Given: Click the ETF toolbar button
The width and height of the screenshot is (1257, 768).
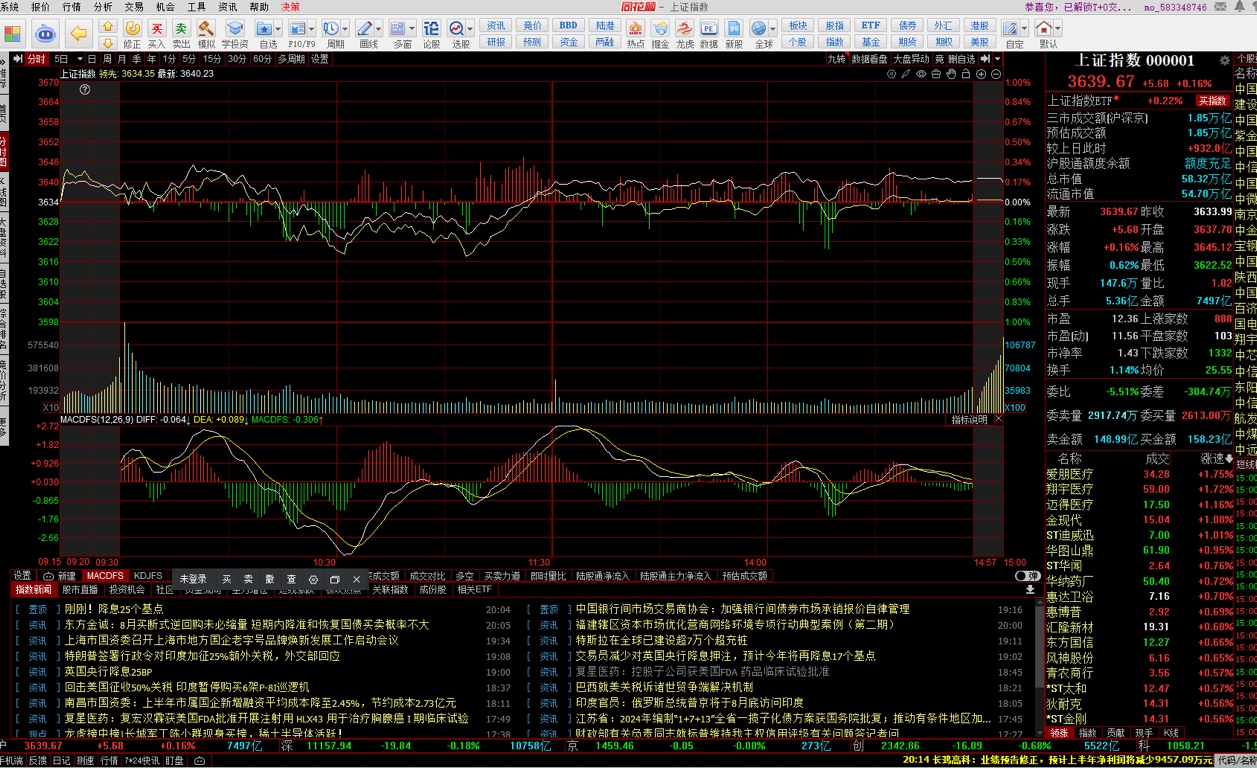Looking at the screenshot, I should click(x=871, y=26).
